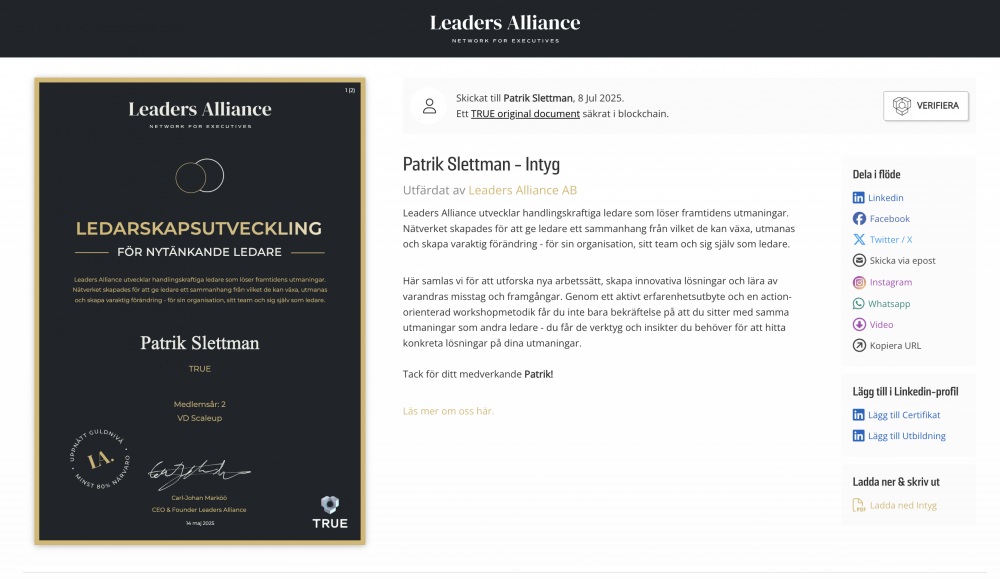
Task: Click the Facebook share icon
Action: 859,219
